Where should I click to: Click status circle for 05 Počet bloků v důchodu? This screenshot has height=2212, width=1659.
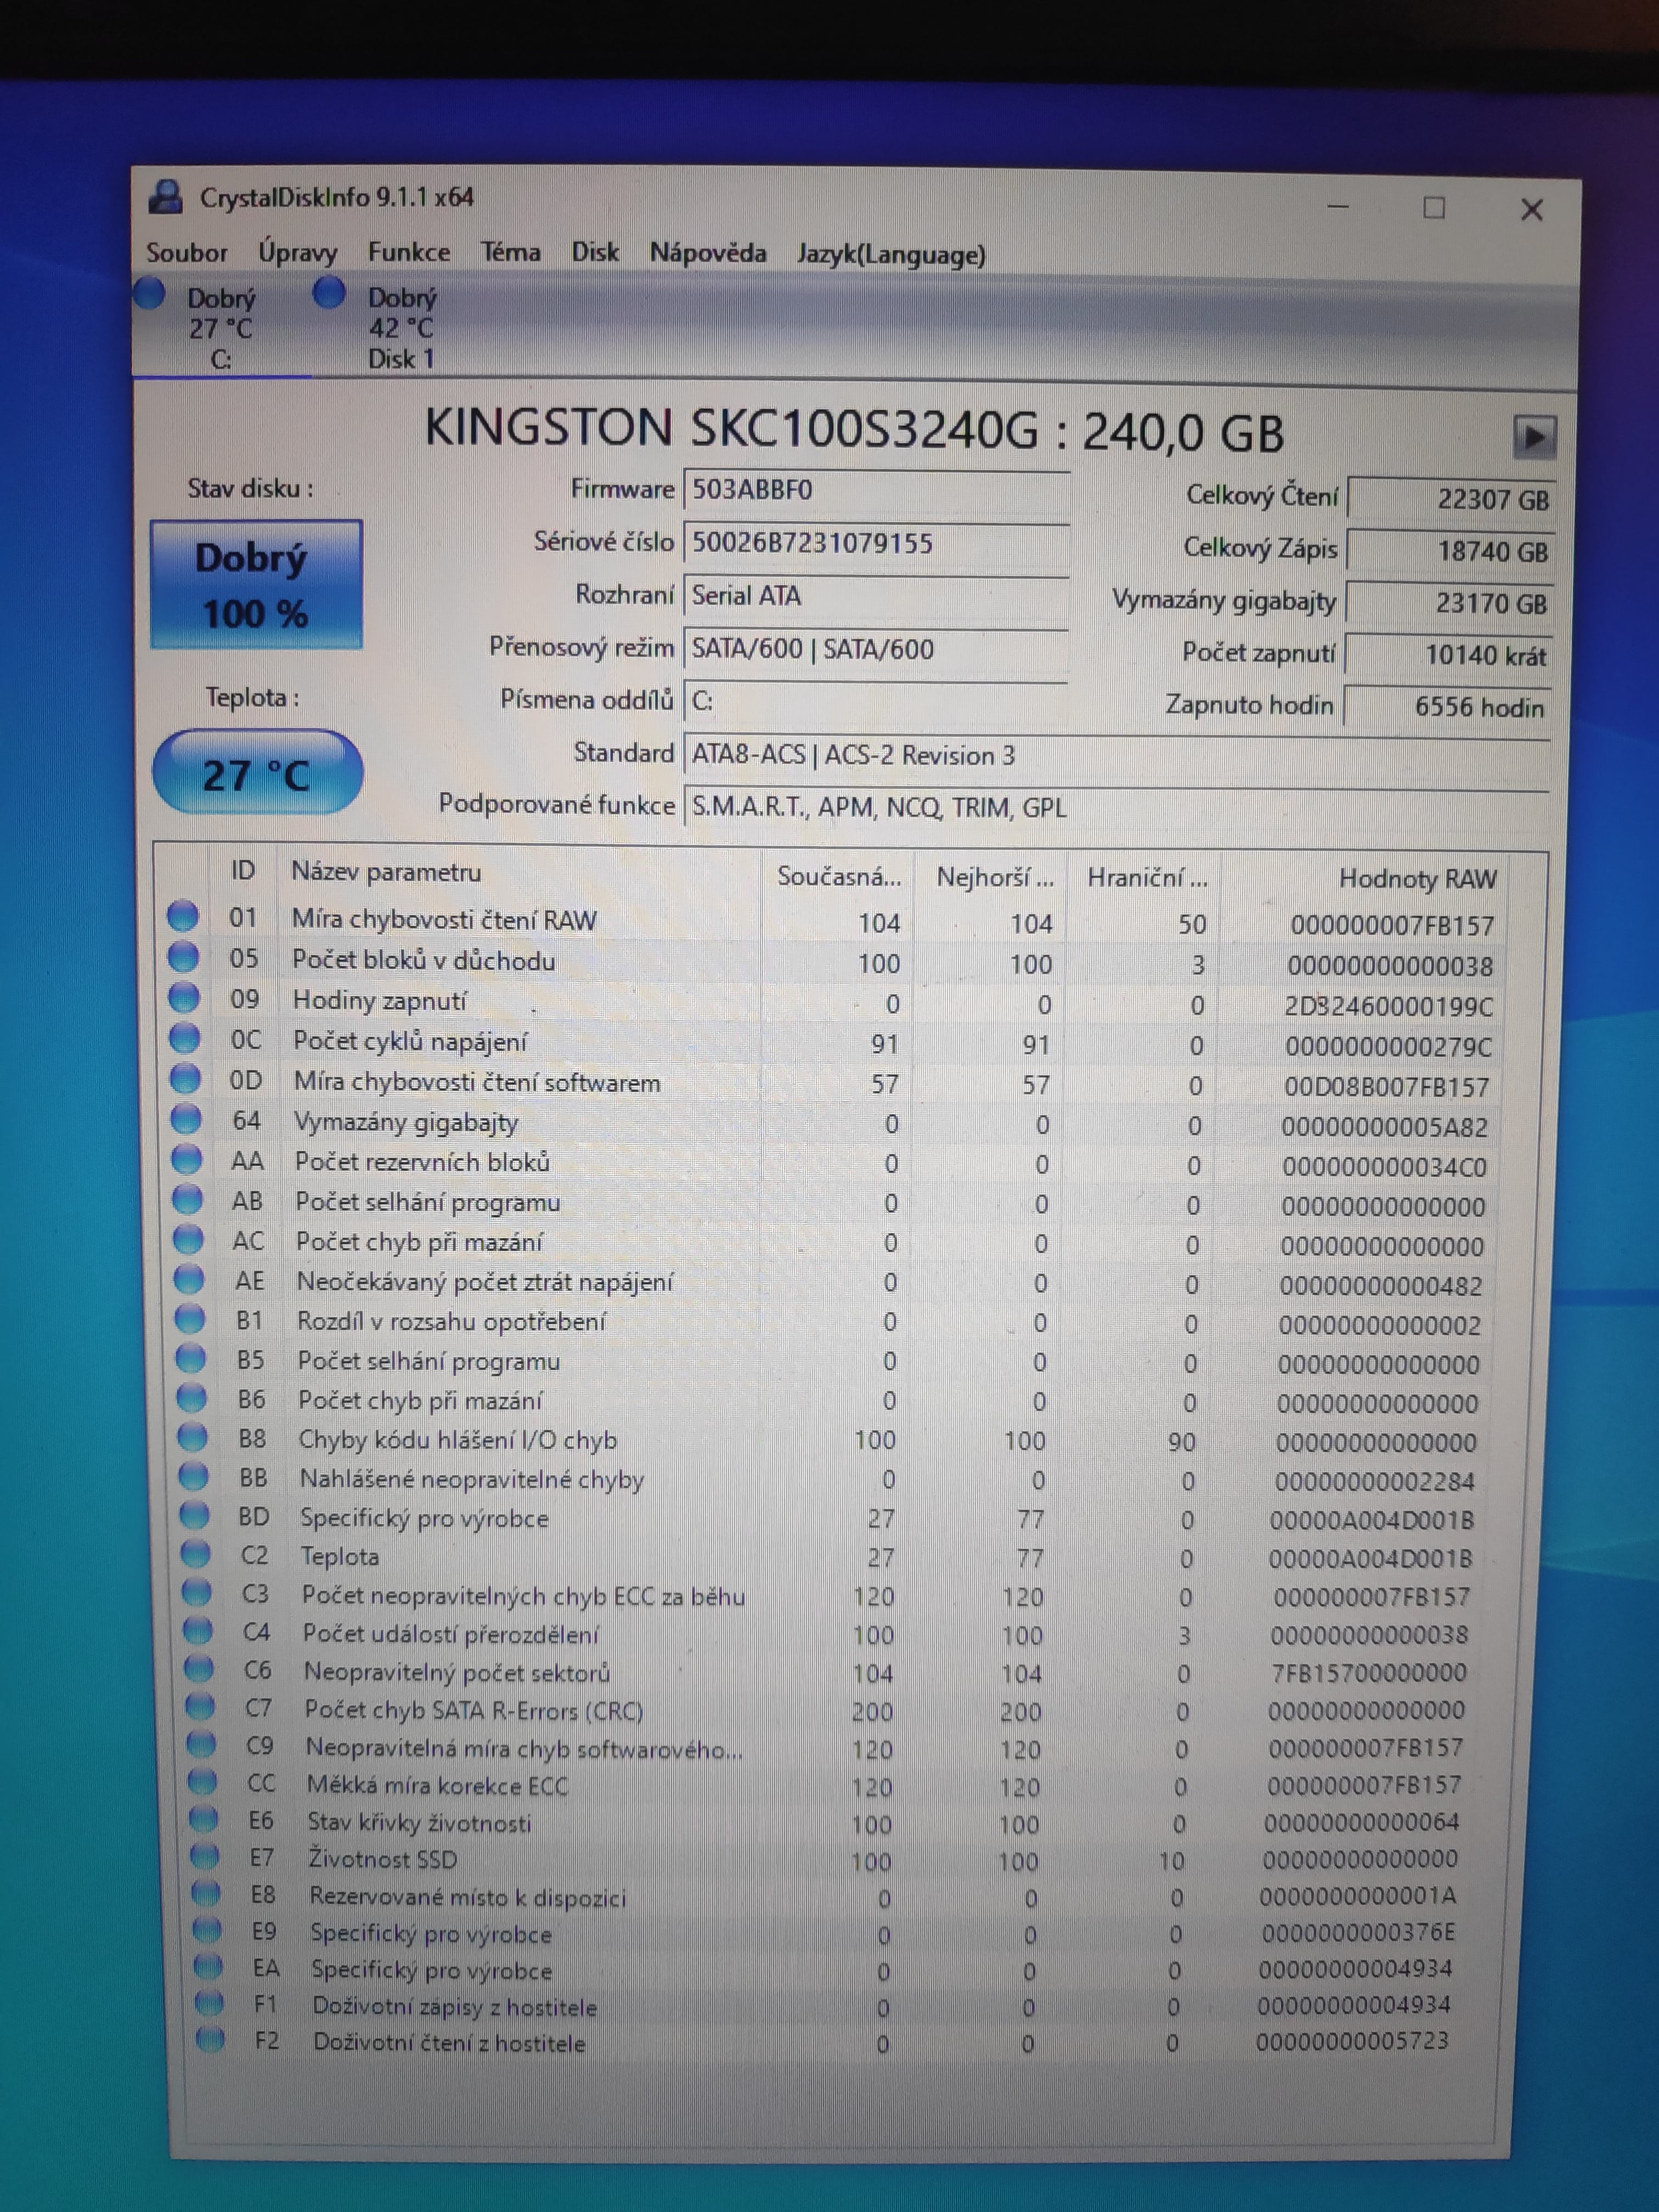coord(183,957)
